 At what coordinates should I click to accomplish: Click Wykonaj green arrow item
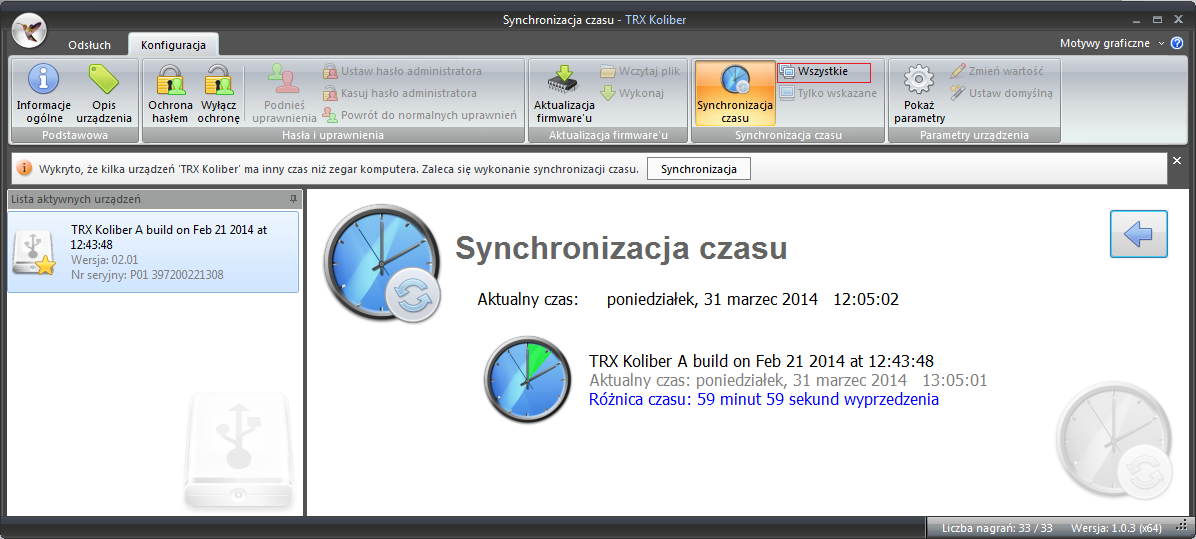[632, 93]
